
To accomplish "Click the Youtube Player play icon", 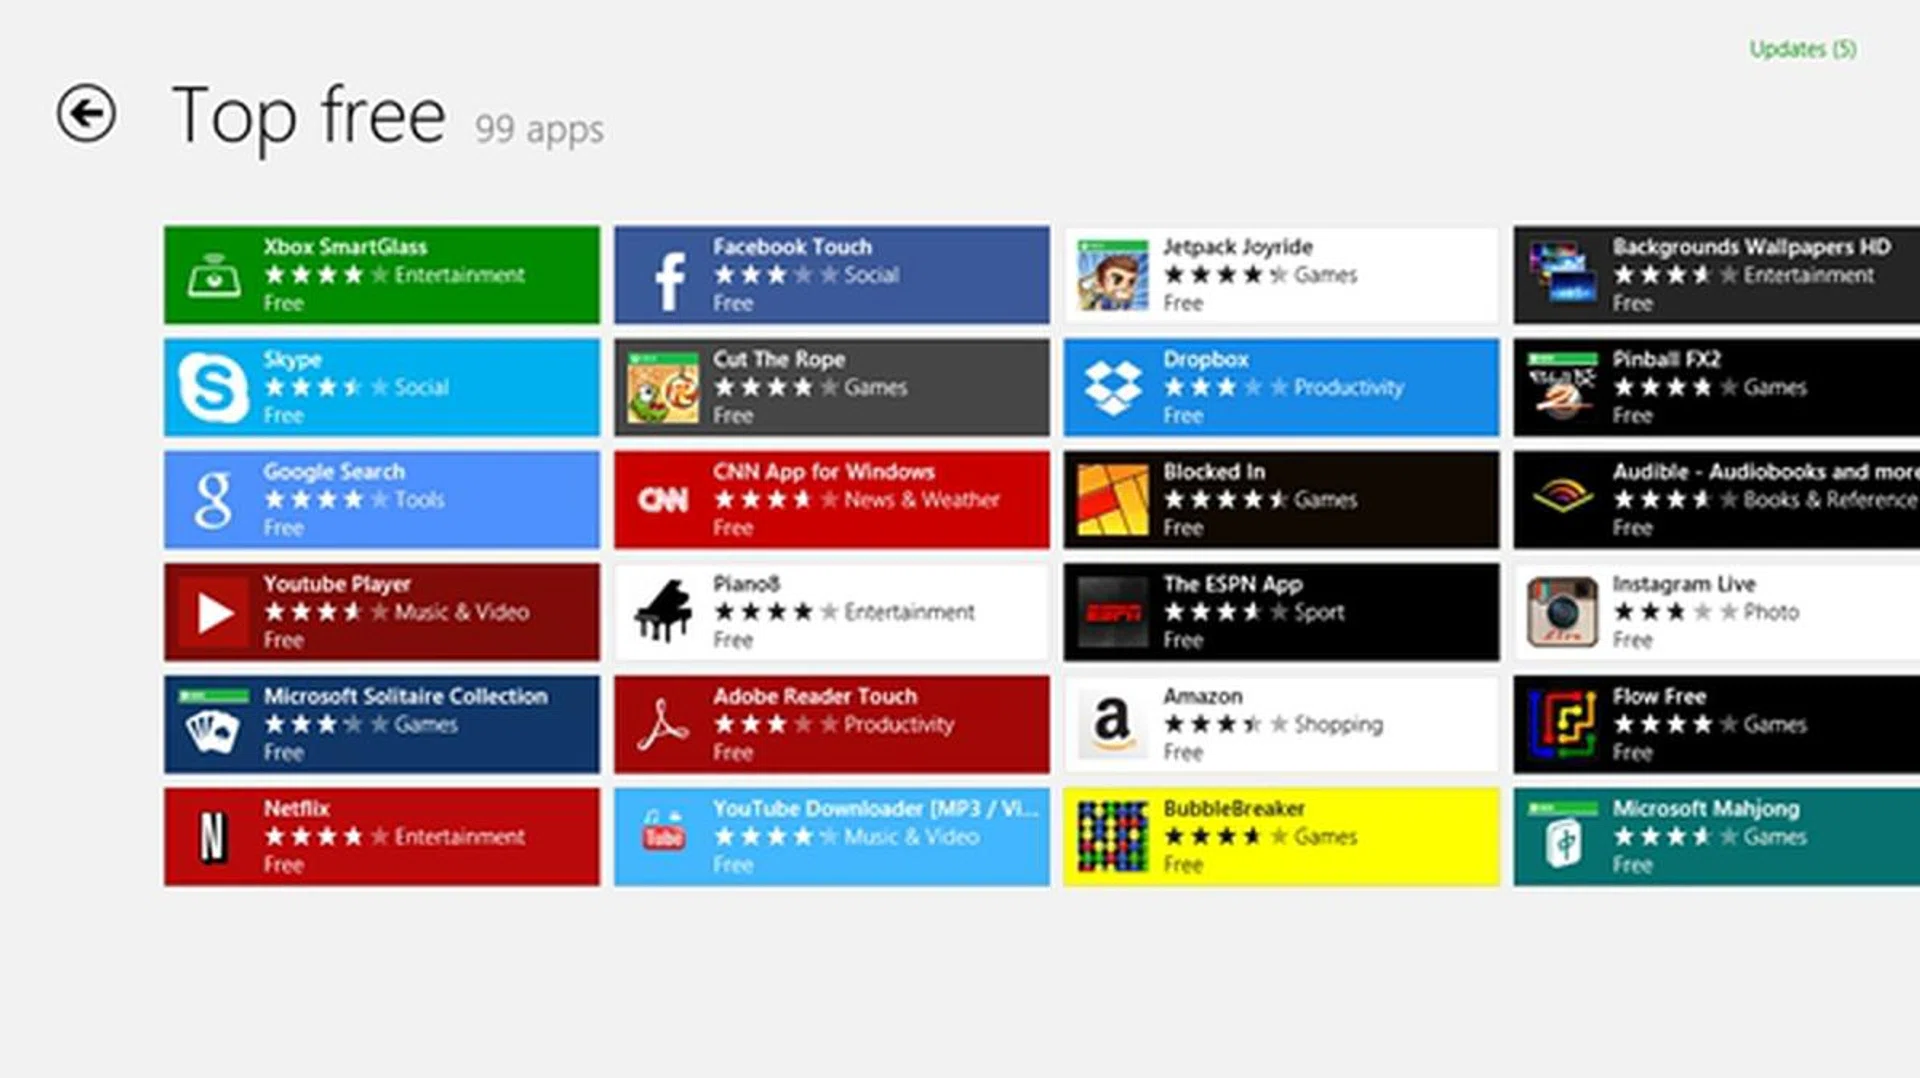I will click(213, 612).
